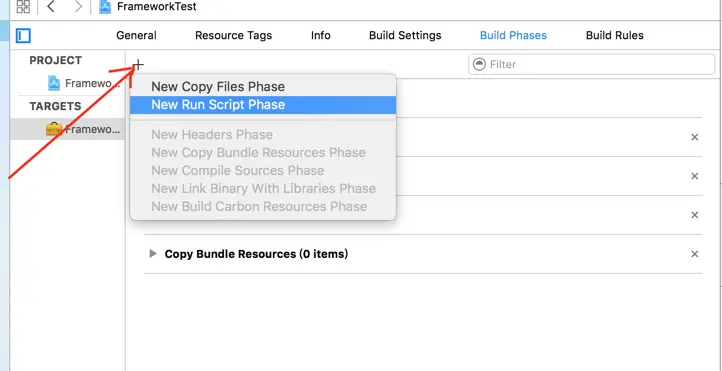722x371 pixels.
Task: Switch to the Build Rules tab
Action: [x=615, y=35]
